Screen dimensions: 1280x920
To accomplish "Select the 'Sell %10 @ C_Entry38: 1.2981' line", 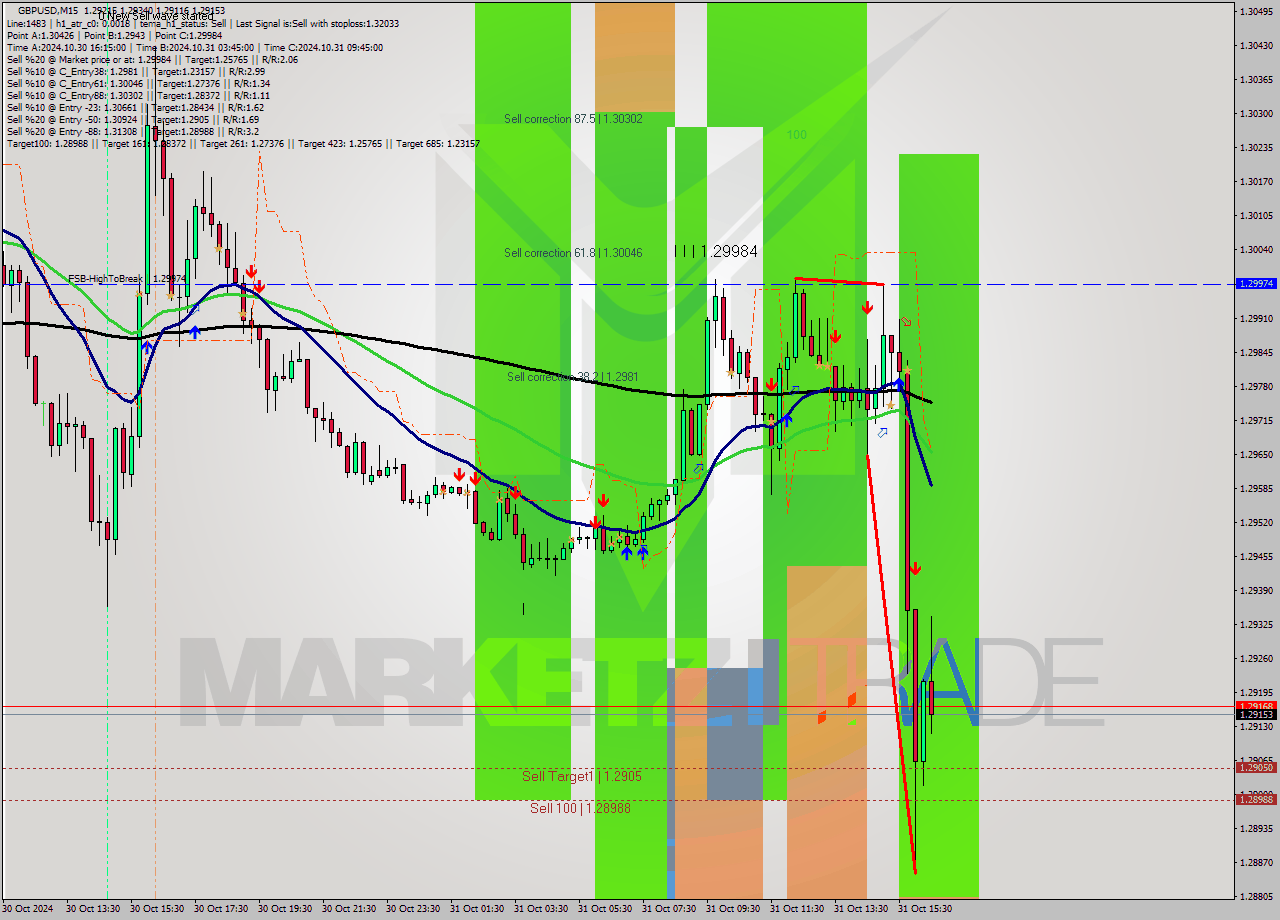I will [135, 71].
